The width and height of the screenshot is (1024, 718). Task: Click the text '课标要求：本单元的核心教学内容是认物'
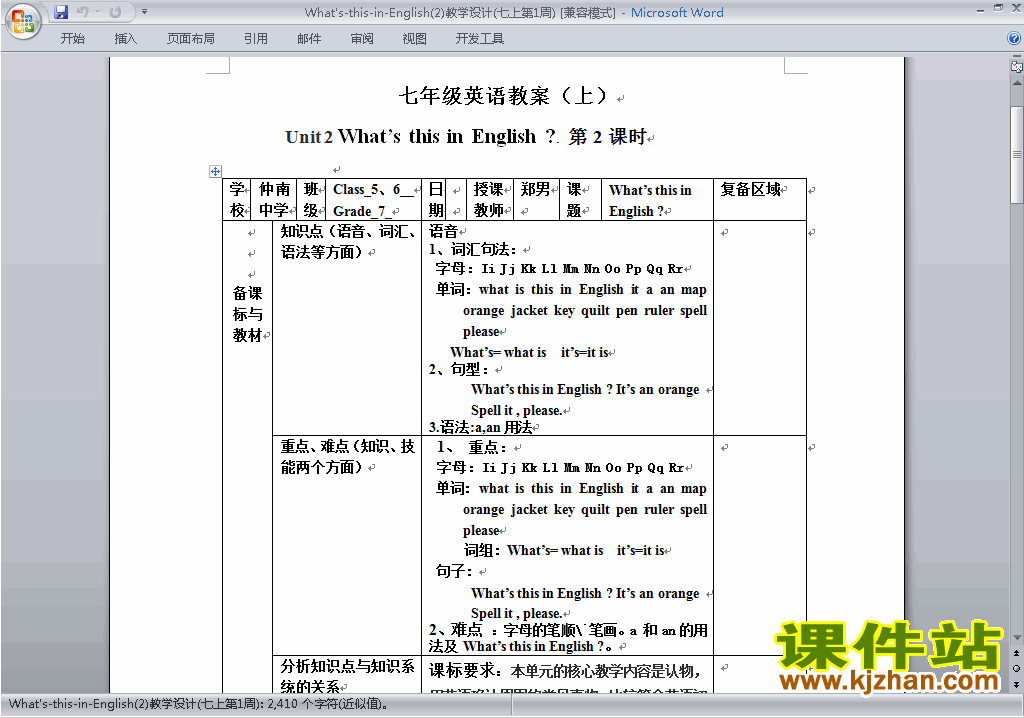pos(564,670)
